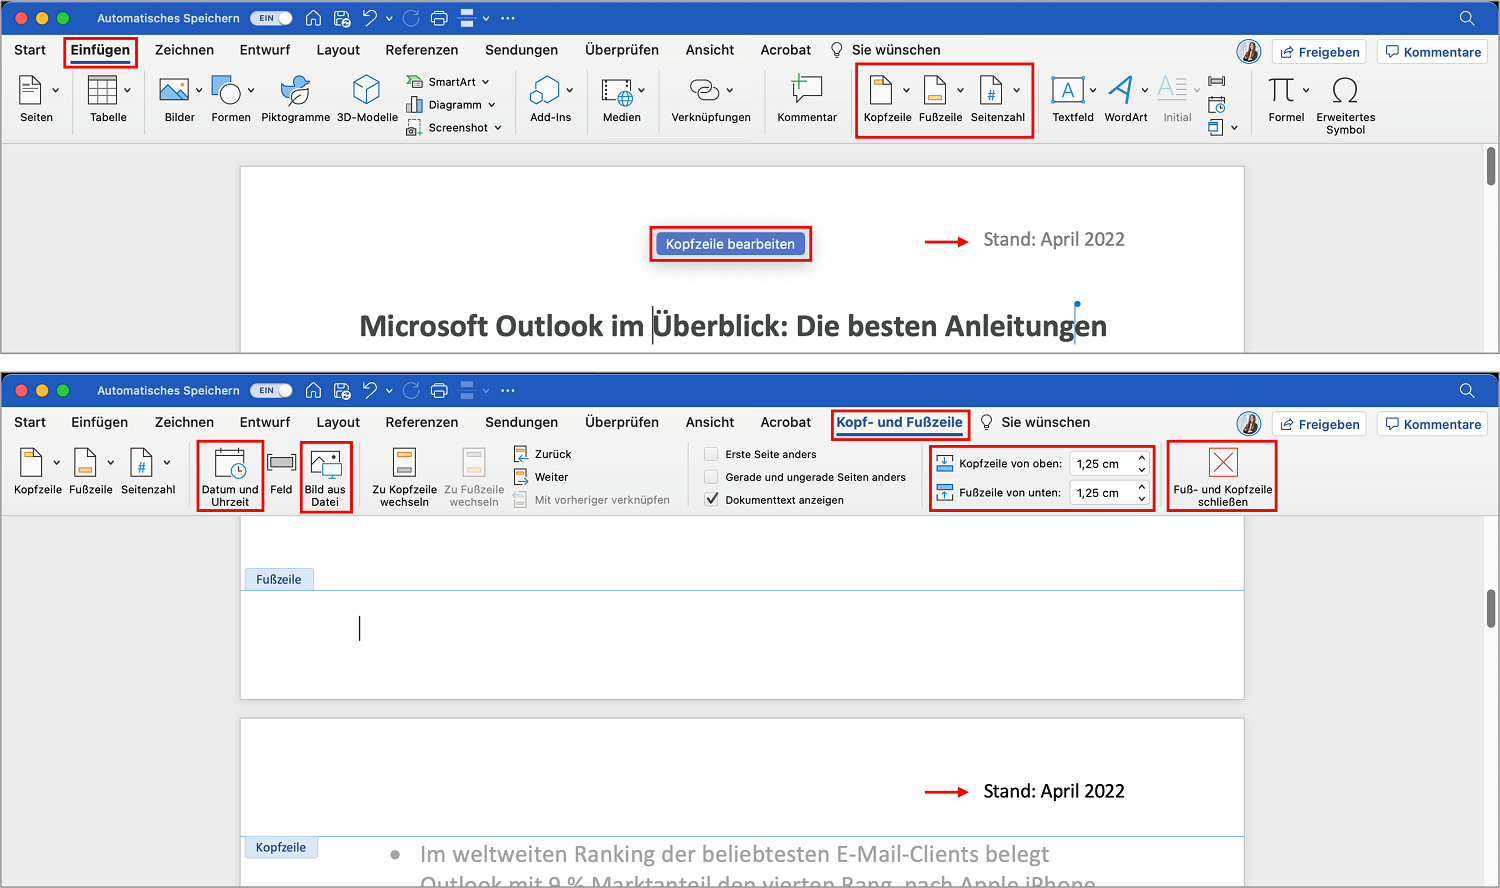Open the Acrobat tab in the top window
The width and height of the screenshot is (1500, 888).
(x=786, y=50)
